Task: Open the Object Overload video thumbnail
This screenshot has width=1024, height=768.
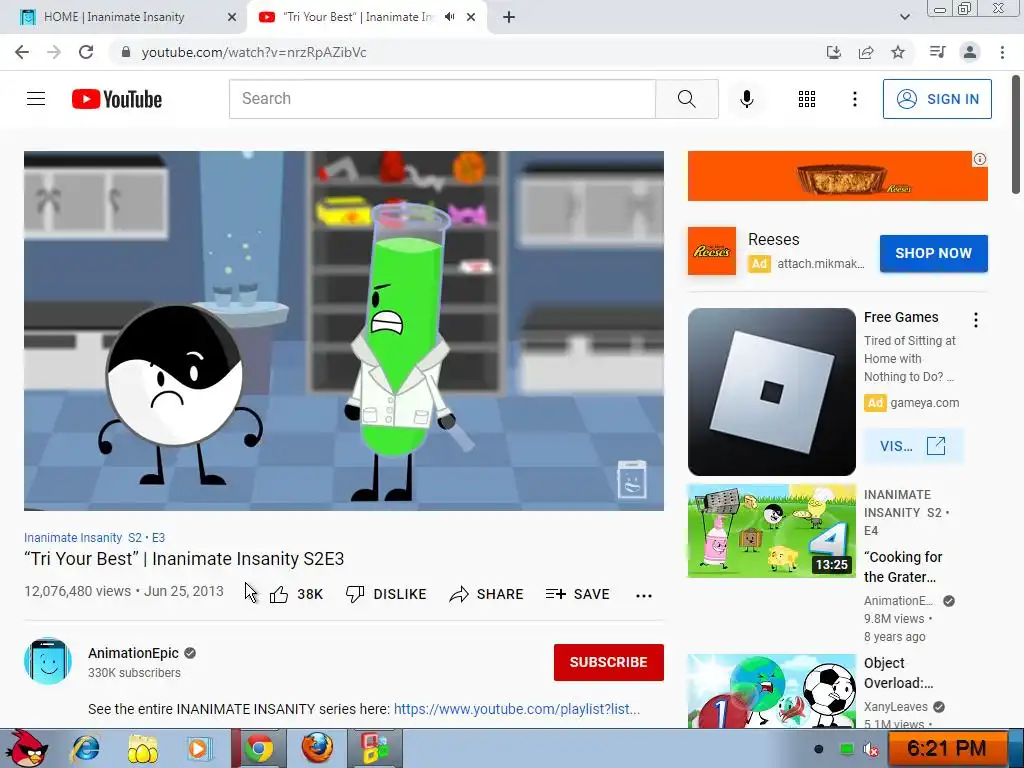Action: pyautogui.click(x=771, y=691)
